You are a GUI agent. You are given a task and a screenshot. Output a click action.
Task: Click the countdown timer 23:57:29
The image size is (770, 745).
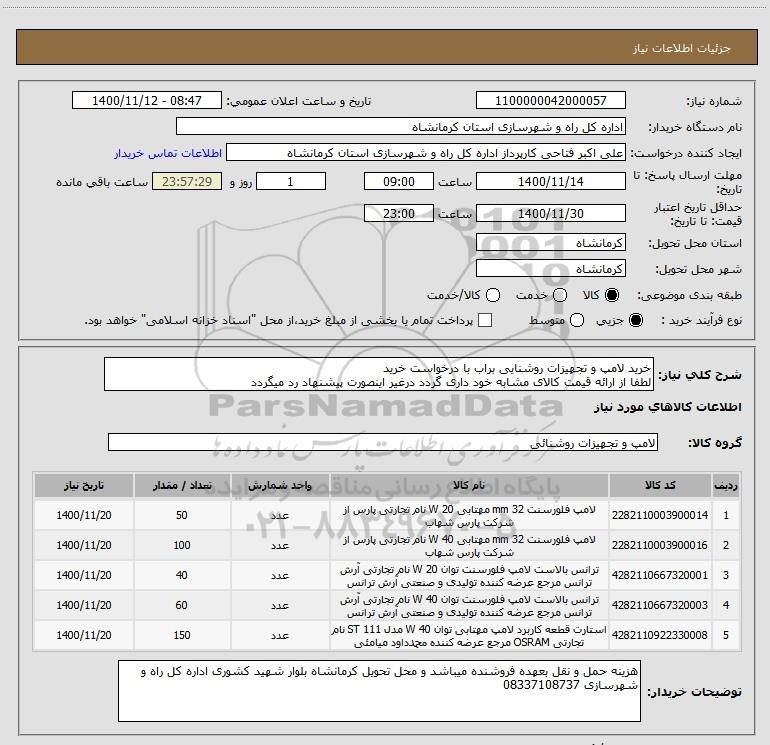[187, 181]
